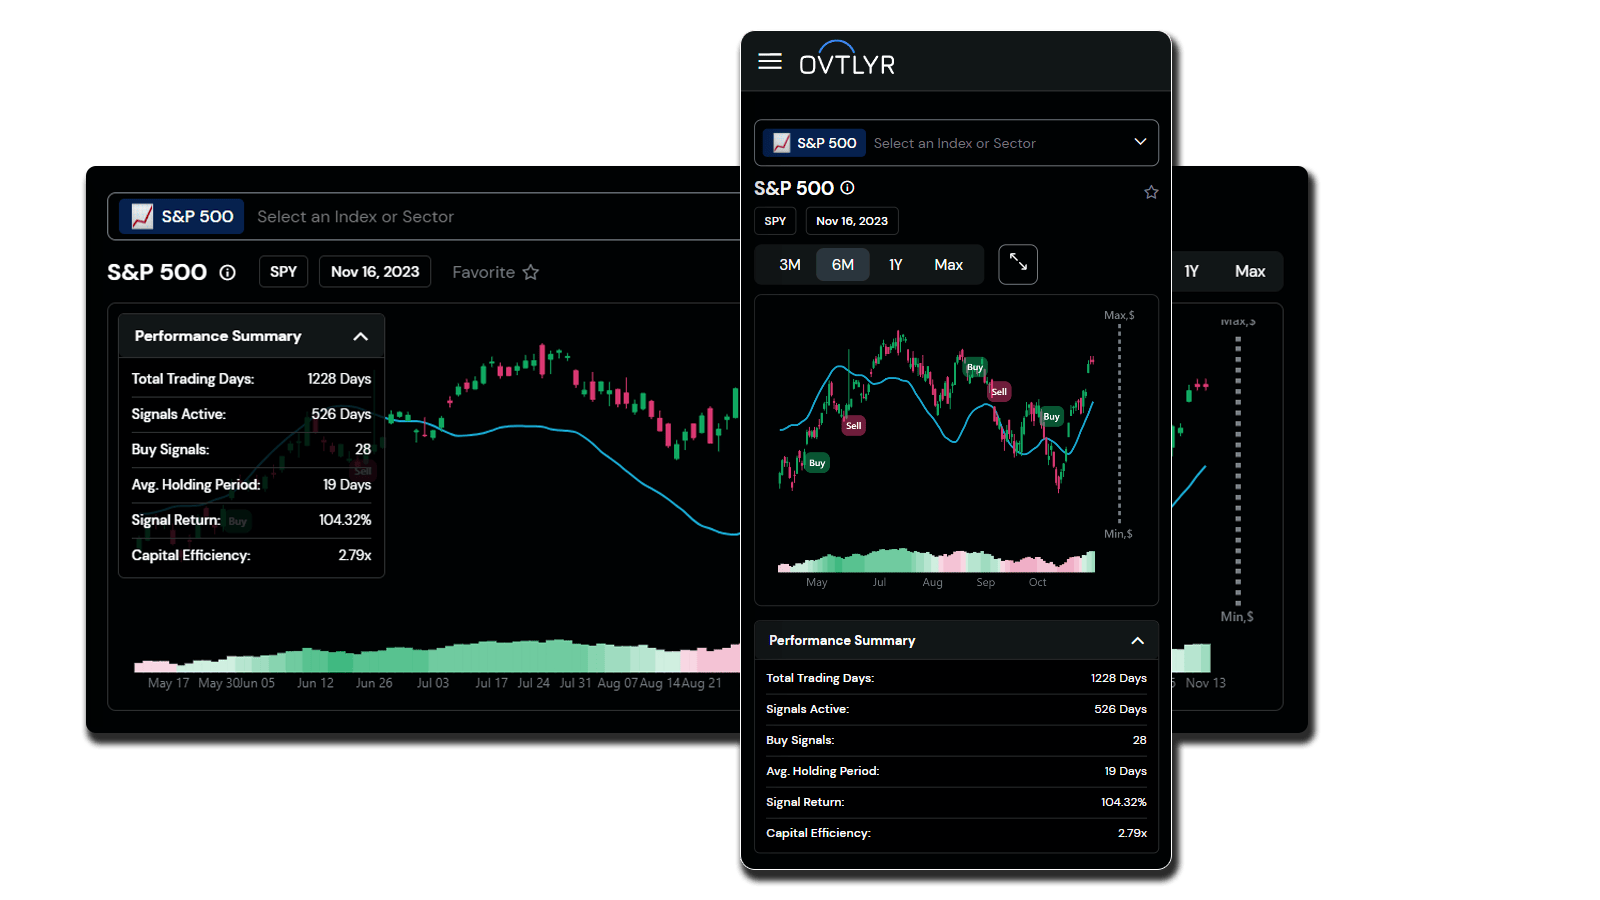Viewport: 1600px width, 900px height.
Task: Open the hamburger menu in the mobile header
Action: (x=769, y=62)
